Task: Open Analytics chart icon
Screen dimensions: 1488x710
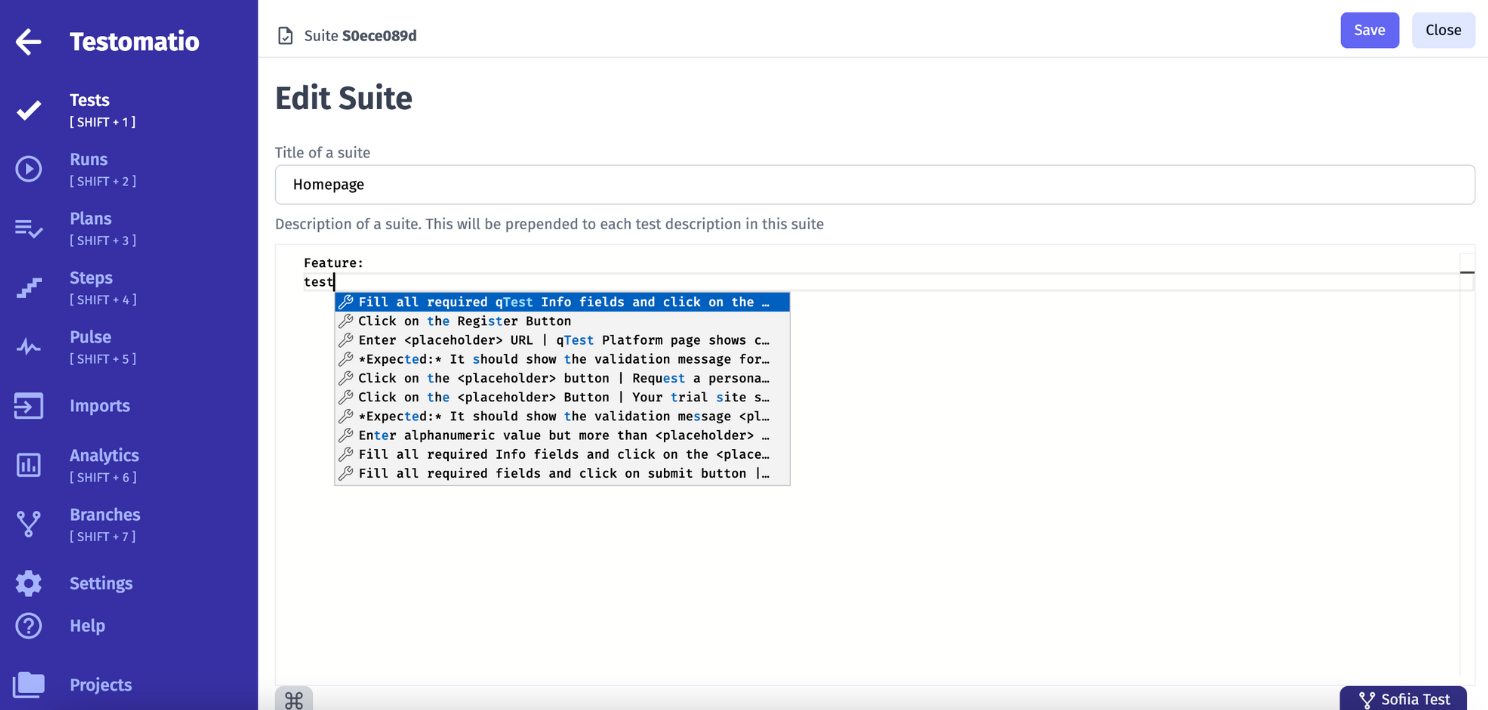Action: 29,465
